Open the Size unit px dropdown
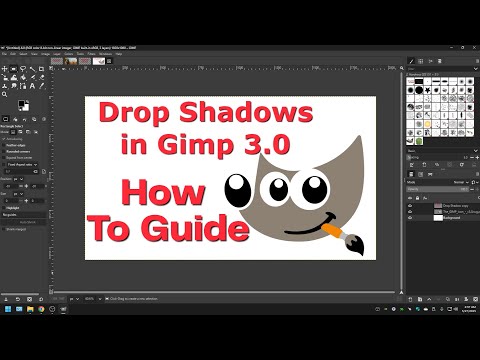 pos(18,194)
